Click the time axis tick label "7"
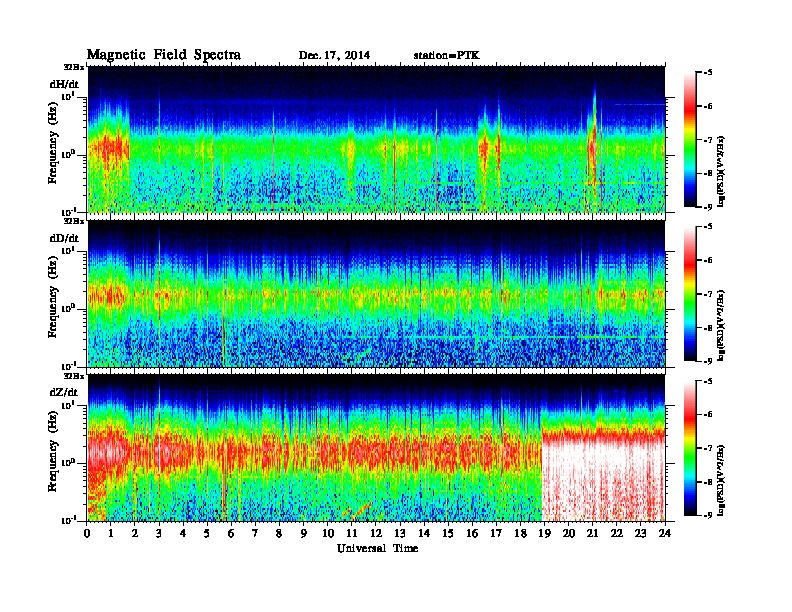Screen dimensions: 792x612 coord(256,534)
